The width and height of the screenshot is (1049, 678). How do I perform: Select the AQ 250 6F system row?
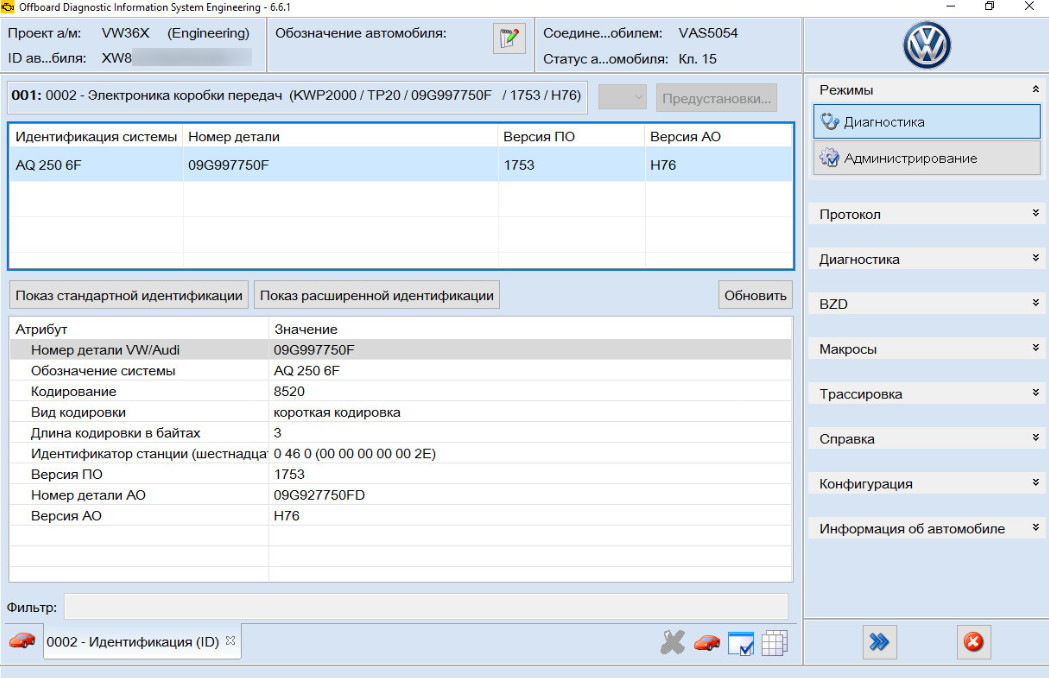pos(401,165)
